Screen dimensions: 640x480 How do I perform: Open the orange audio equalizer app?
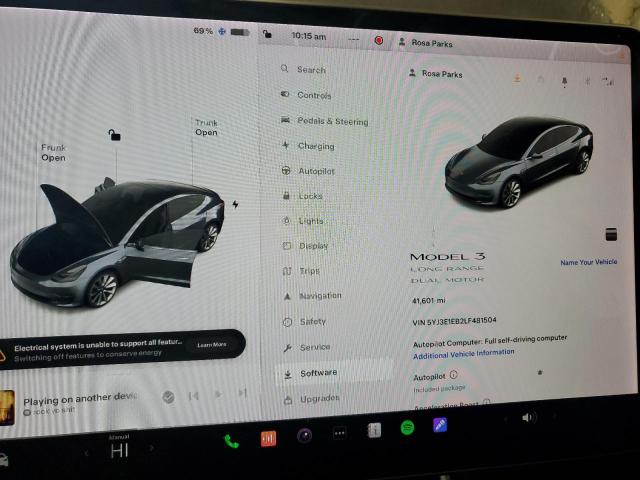pyautogui.click(x=268, y=439)
